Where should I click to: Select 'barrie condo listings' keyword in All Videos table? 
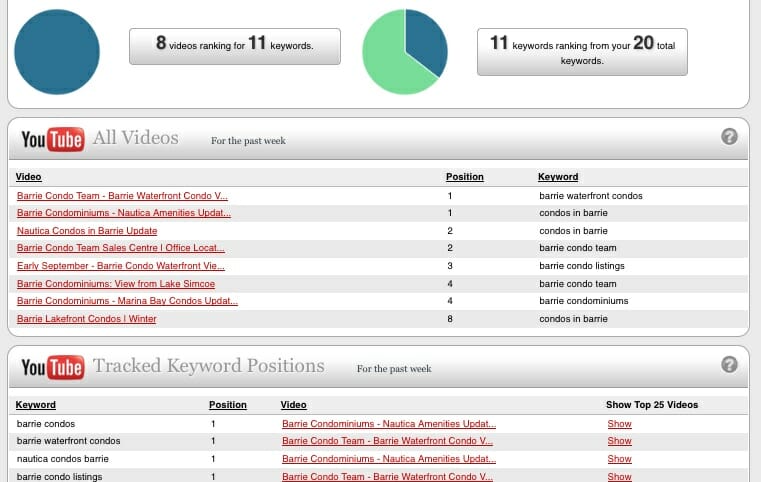[x=581, y=266]
